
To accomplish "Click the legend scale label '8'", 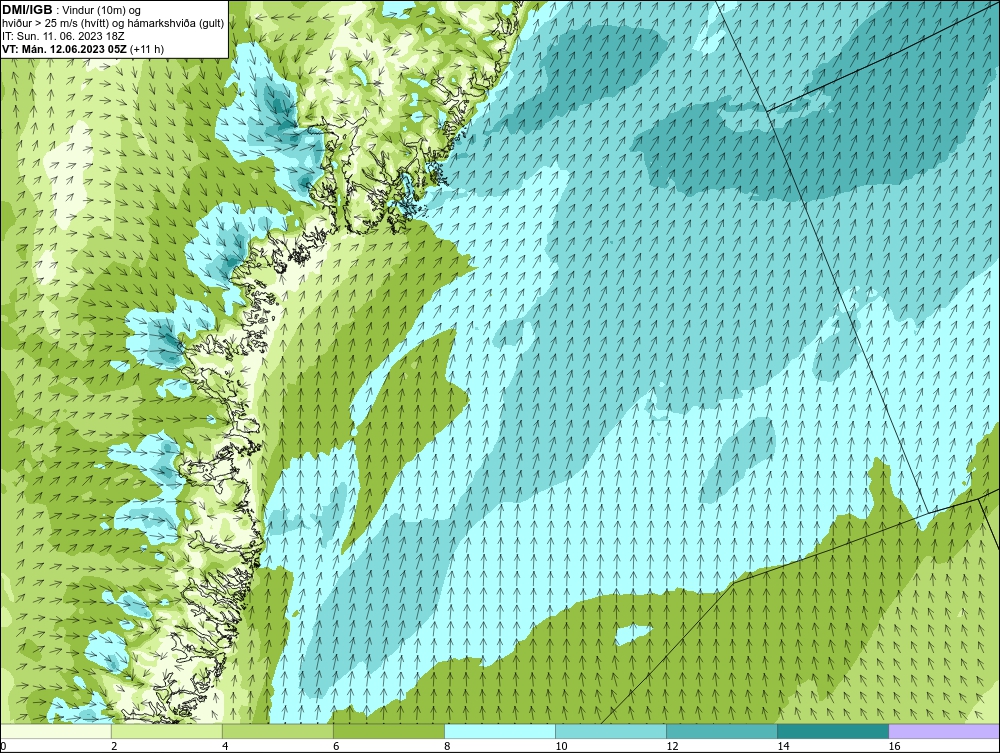I will pos(448,746).
